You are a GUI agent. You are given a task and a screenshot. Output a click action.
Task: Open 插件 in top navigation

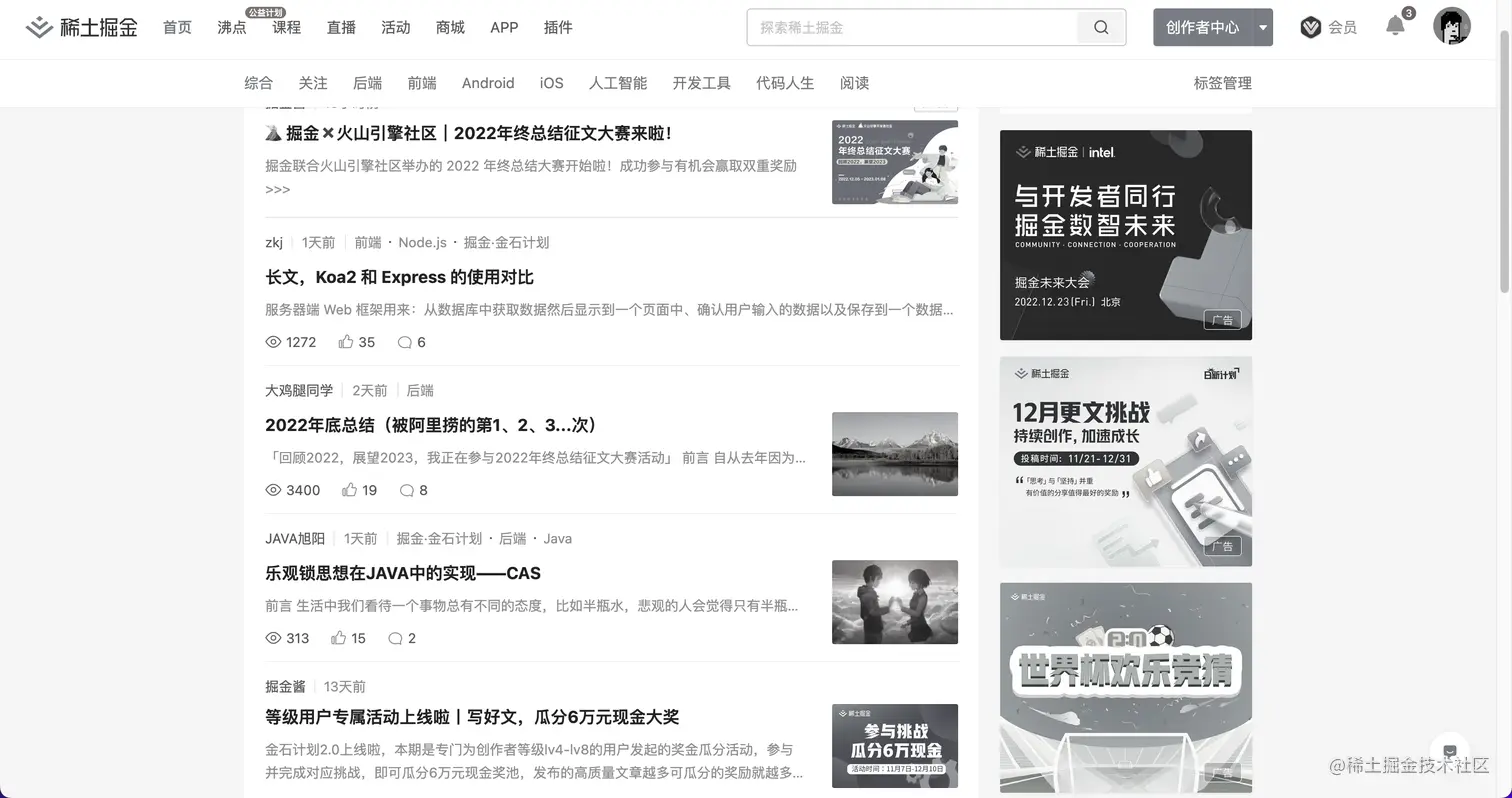(558, 28)
